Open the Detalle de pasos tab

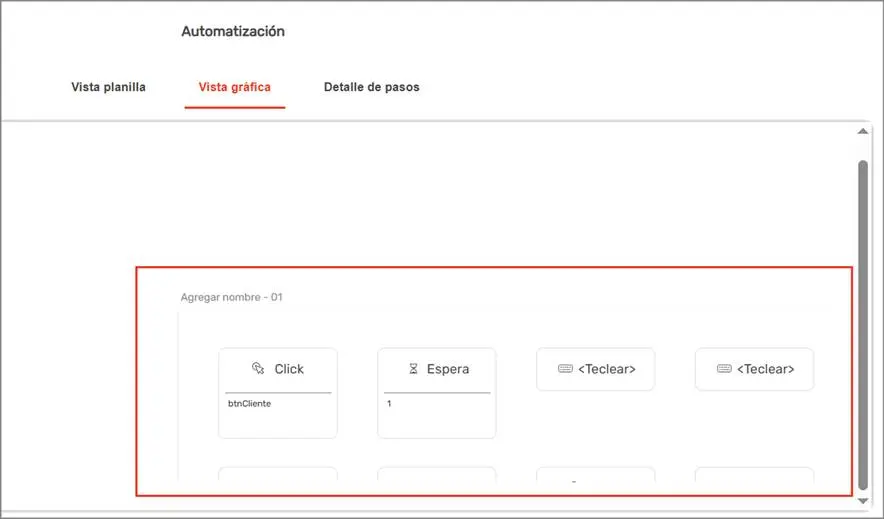372,87
